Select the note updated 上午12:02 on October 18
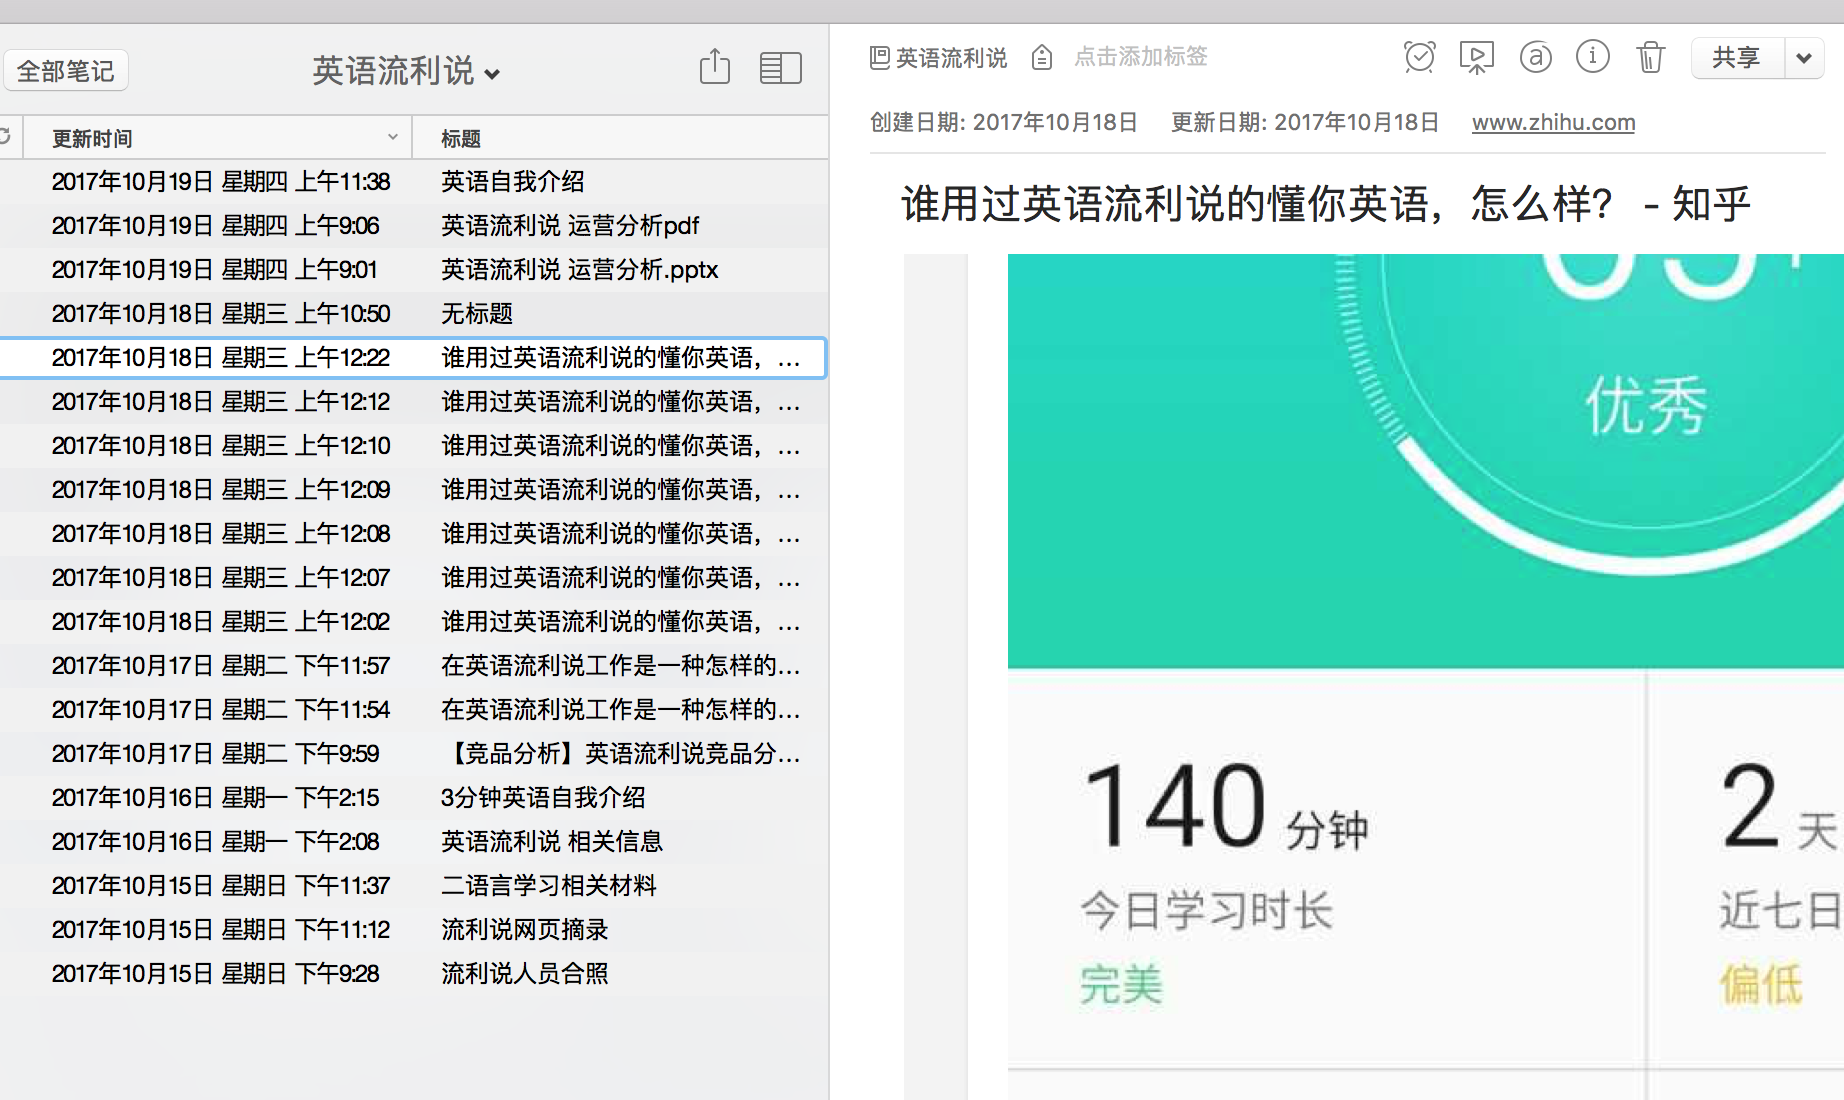 [414, 621]
